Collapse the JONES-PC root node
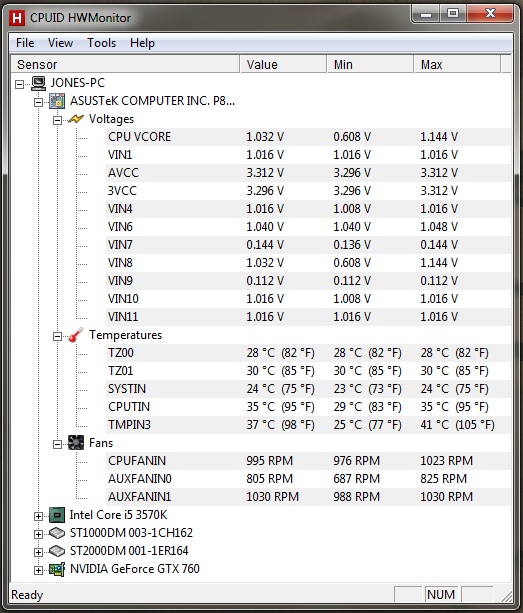Viewport: 523px width, 613px height. point(20,84)
